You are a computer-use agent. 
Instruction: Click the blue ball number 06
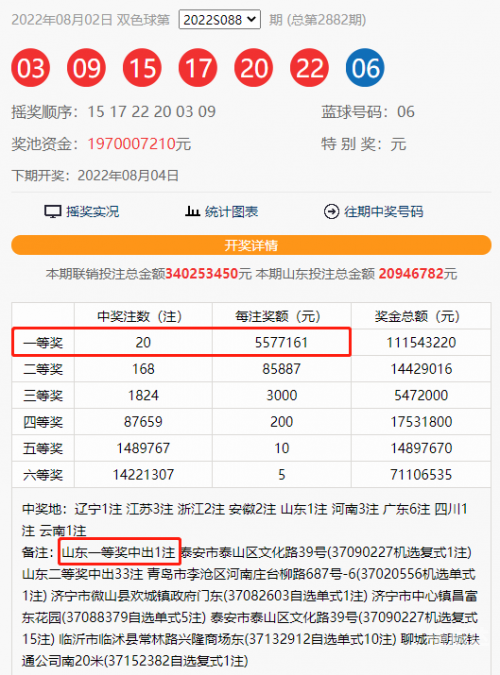[x=365, y=68]
